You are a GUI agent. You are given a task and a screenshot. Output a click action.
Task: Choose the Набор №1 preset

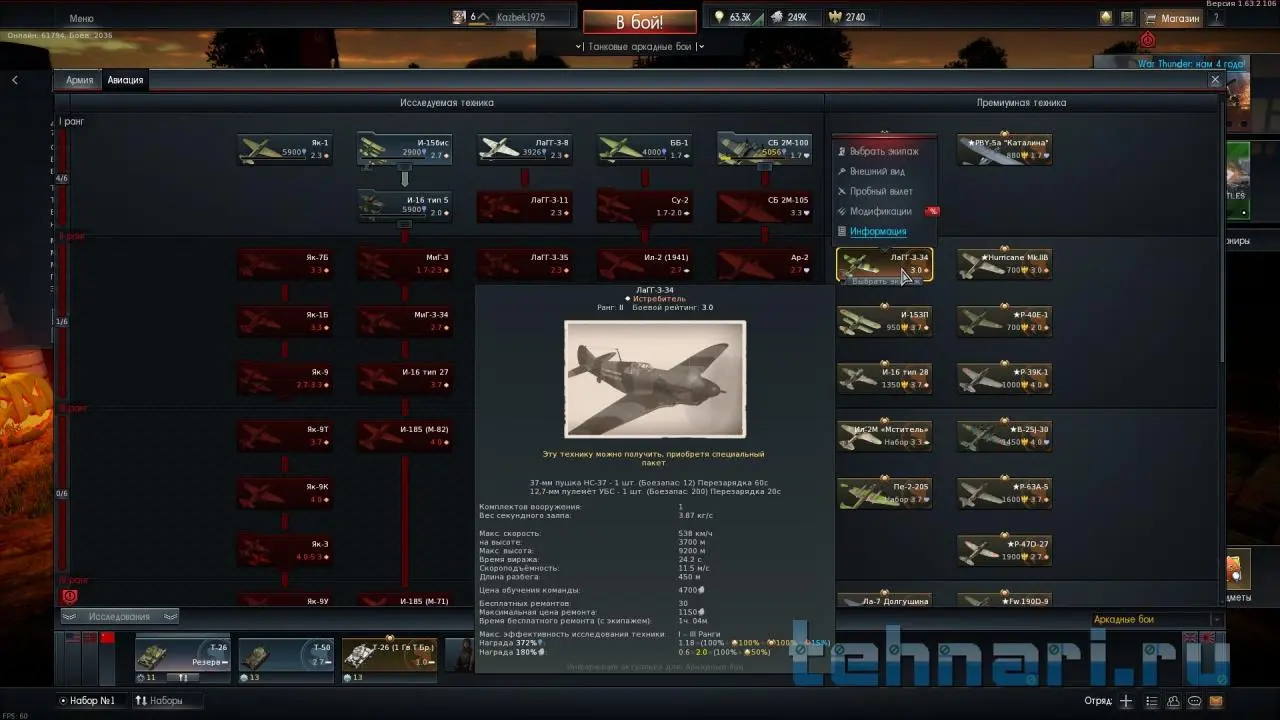point(88,701)
